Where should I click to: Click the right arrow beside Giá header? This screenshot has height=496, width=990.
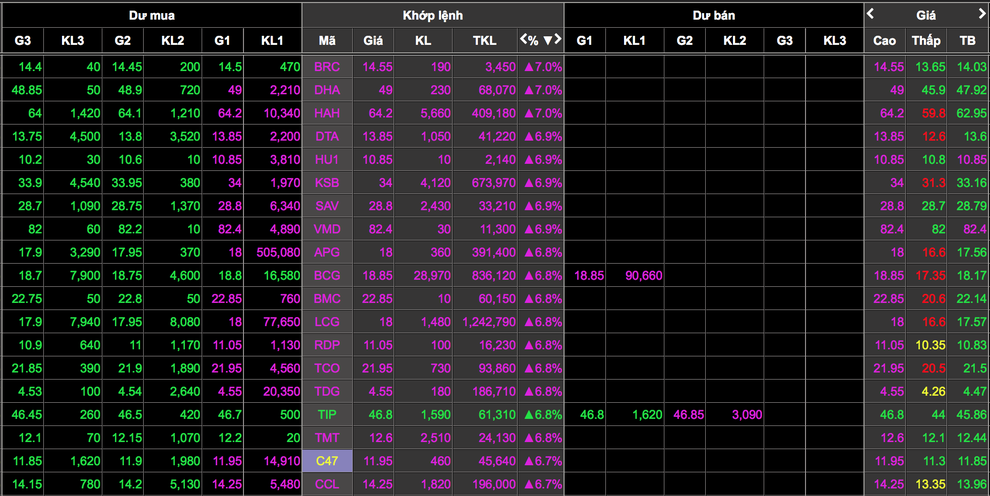point(982,14)
